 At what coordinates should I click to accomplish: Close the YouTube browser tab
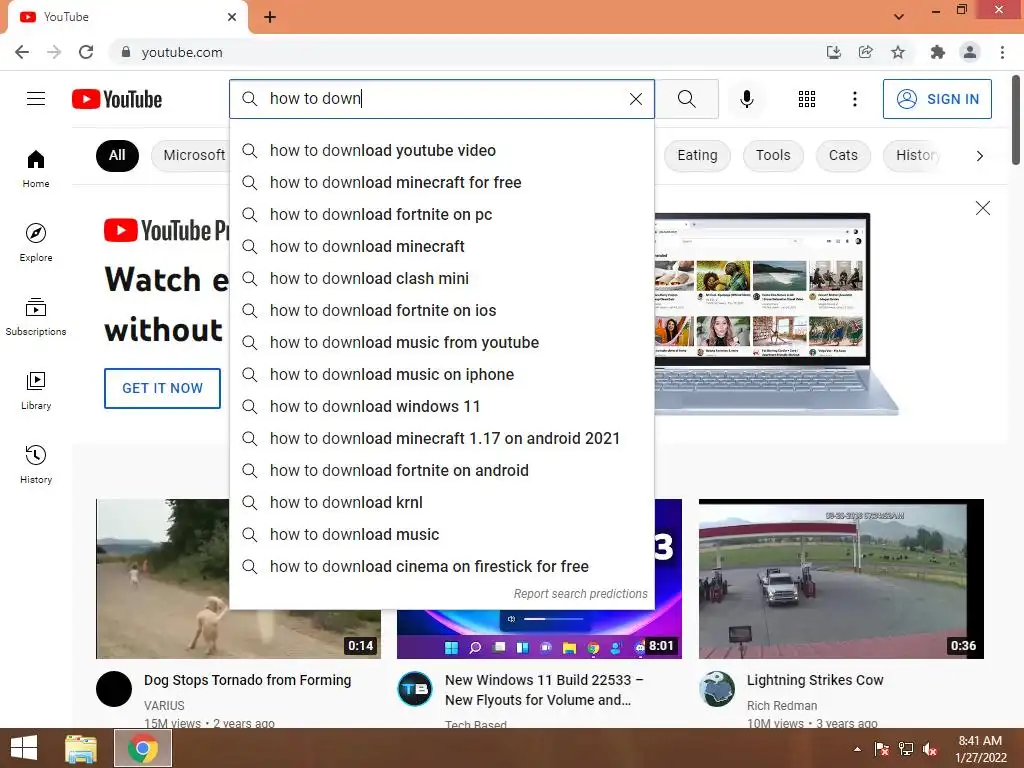(232, 17)
